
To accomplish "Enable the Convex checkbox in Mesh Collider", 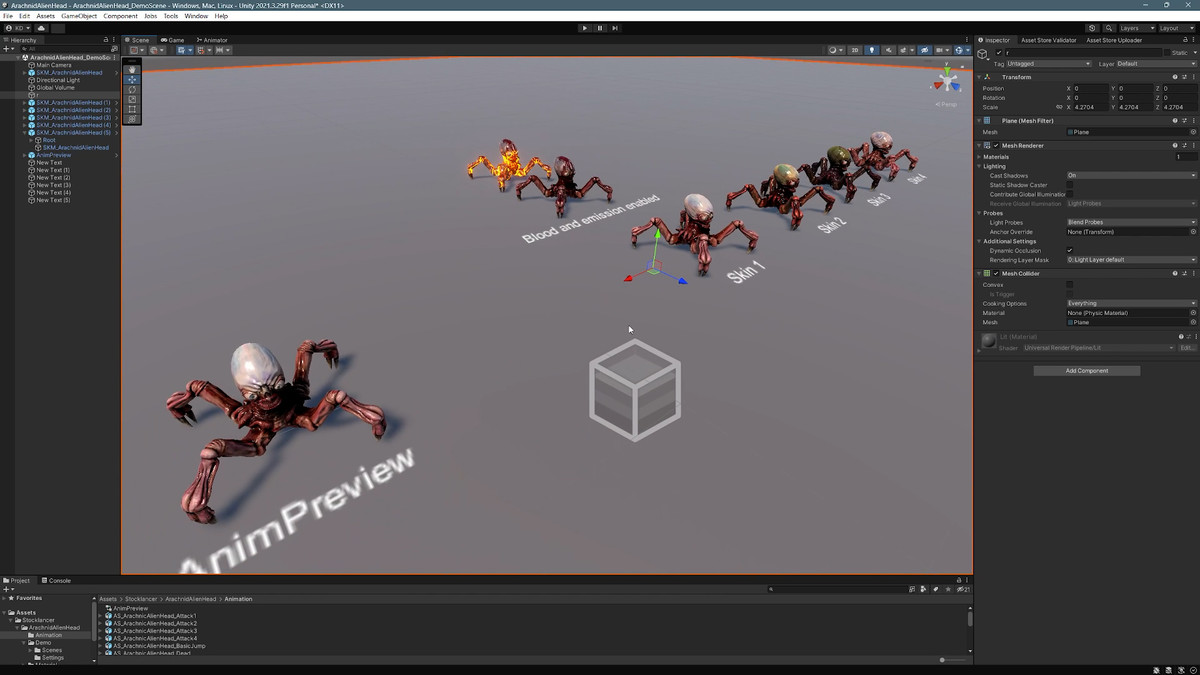I will tap(1070, 285).
